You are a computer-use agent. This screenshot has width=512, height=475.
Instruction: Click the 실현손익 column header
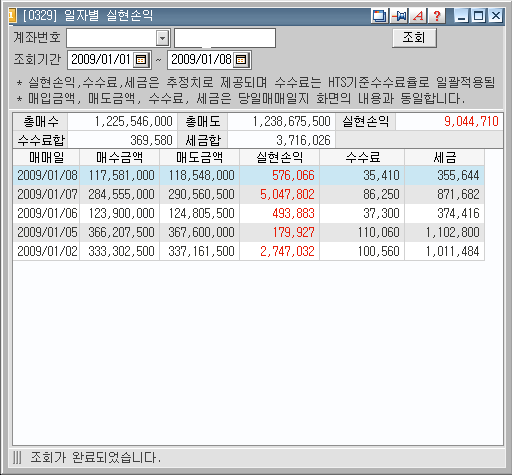(279, 157)
